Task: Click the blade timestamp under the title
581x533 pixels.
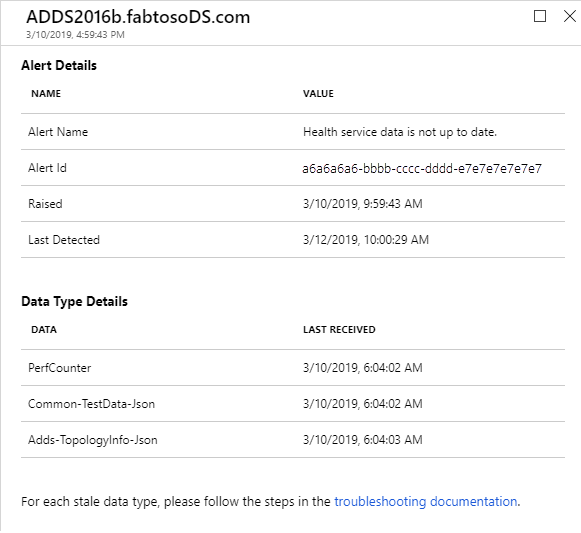Action: pos(75,34)
